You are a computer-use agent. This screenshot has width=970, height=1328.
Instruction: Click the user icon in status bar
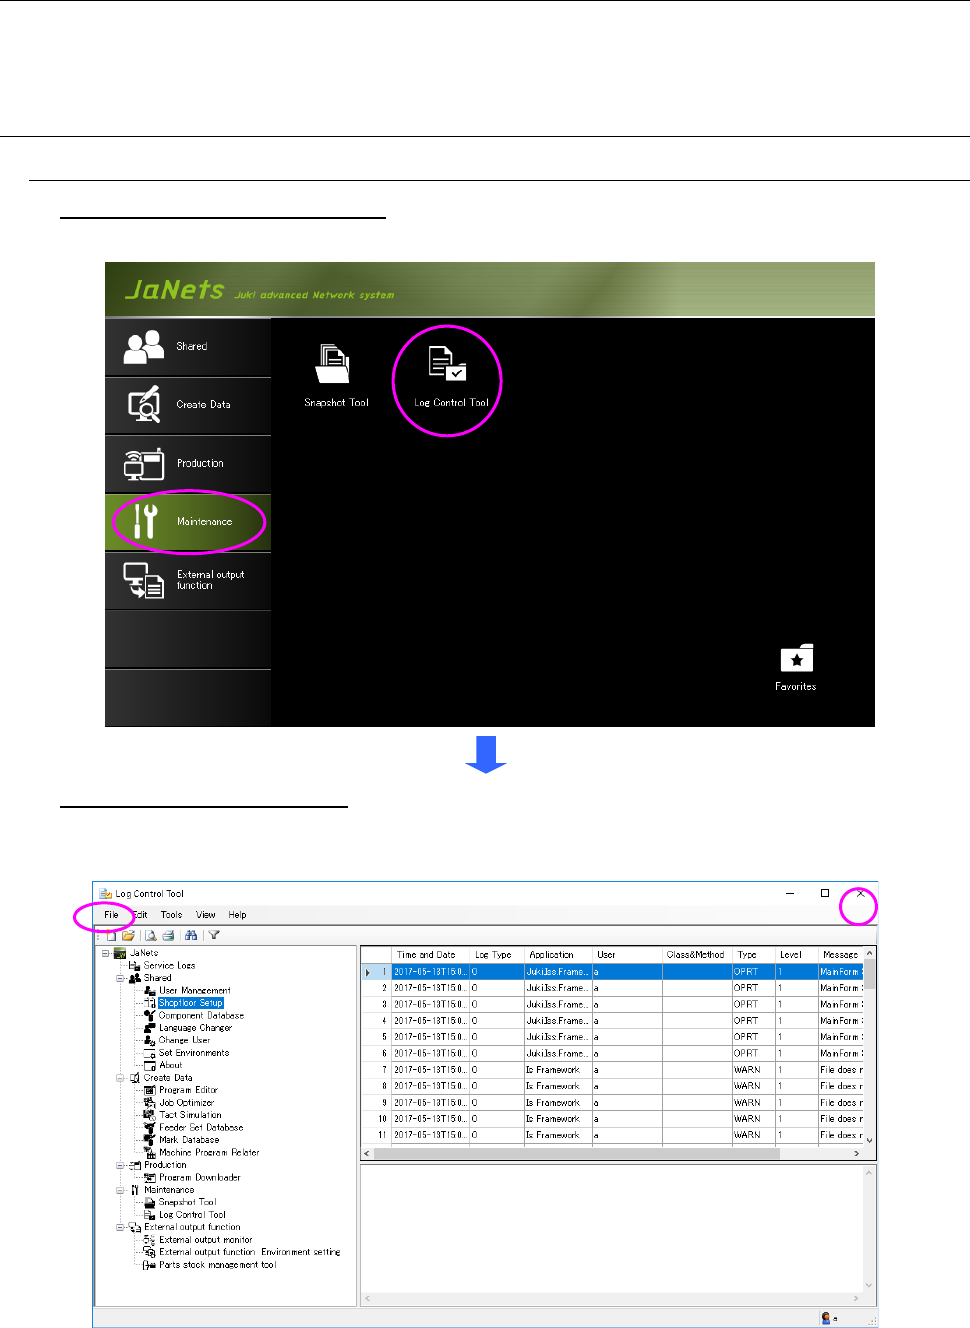click(x=826, y=1319)
